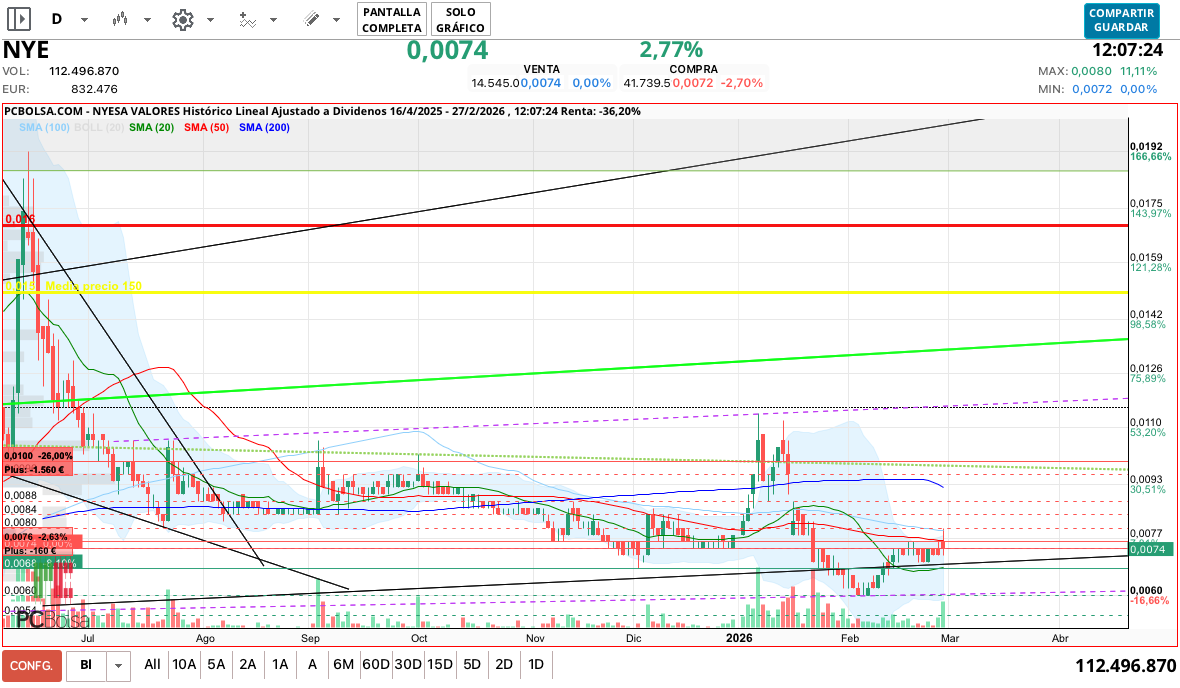Expand the BI dropdown arrow
This screenshot has width=1180, height=688.
click(x=118, y=665)
